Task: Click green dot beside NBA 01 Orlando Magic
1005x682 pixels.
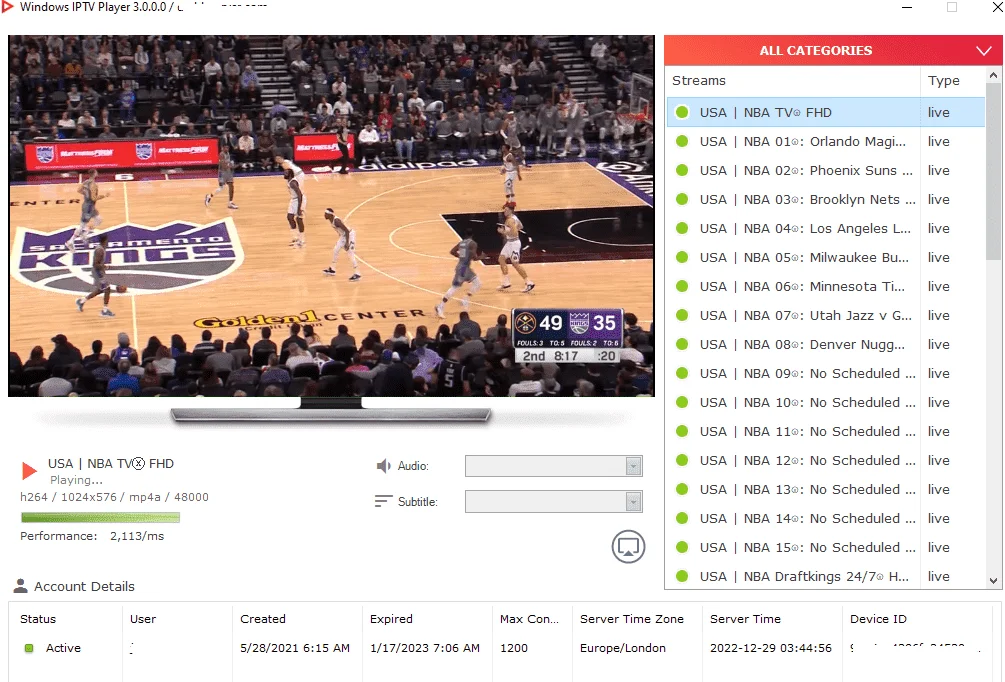Action: pos(682,141)
